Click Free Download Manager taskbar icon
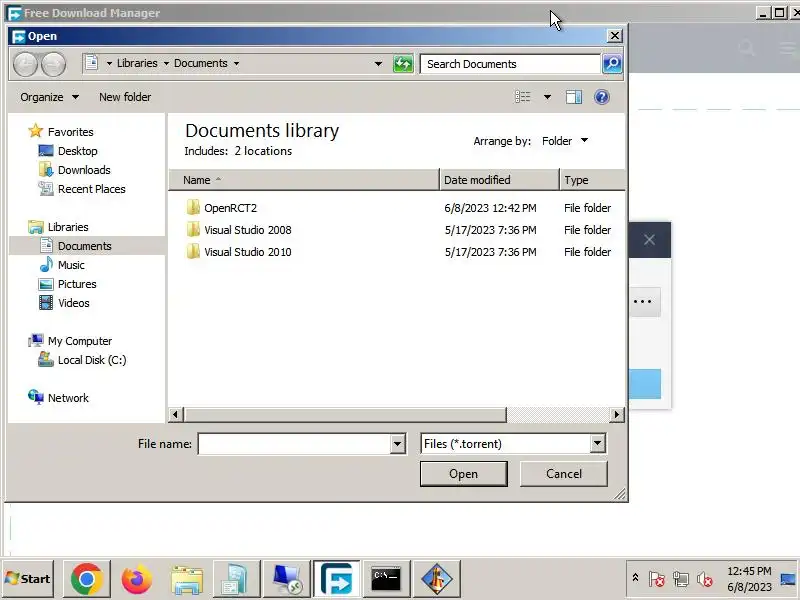 (337, 579)
